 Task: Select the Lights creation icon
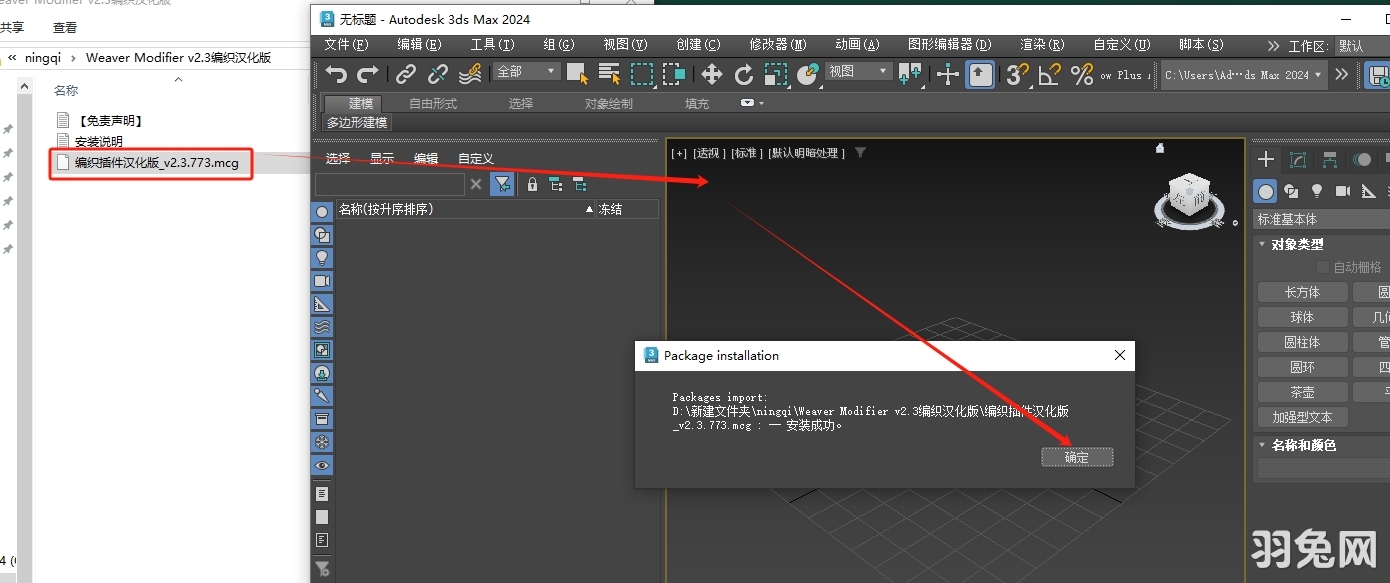point(1317,191)
